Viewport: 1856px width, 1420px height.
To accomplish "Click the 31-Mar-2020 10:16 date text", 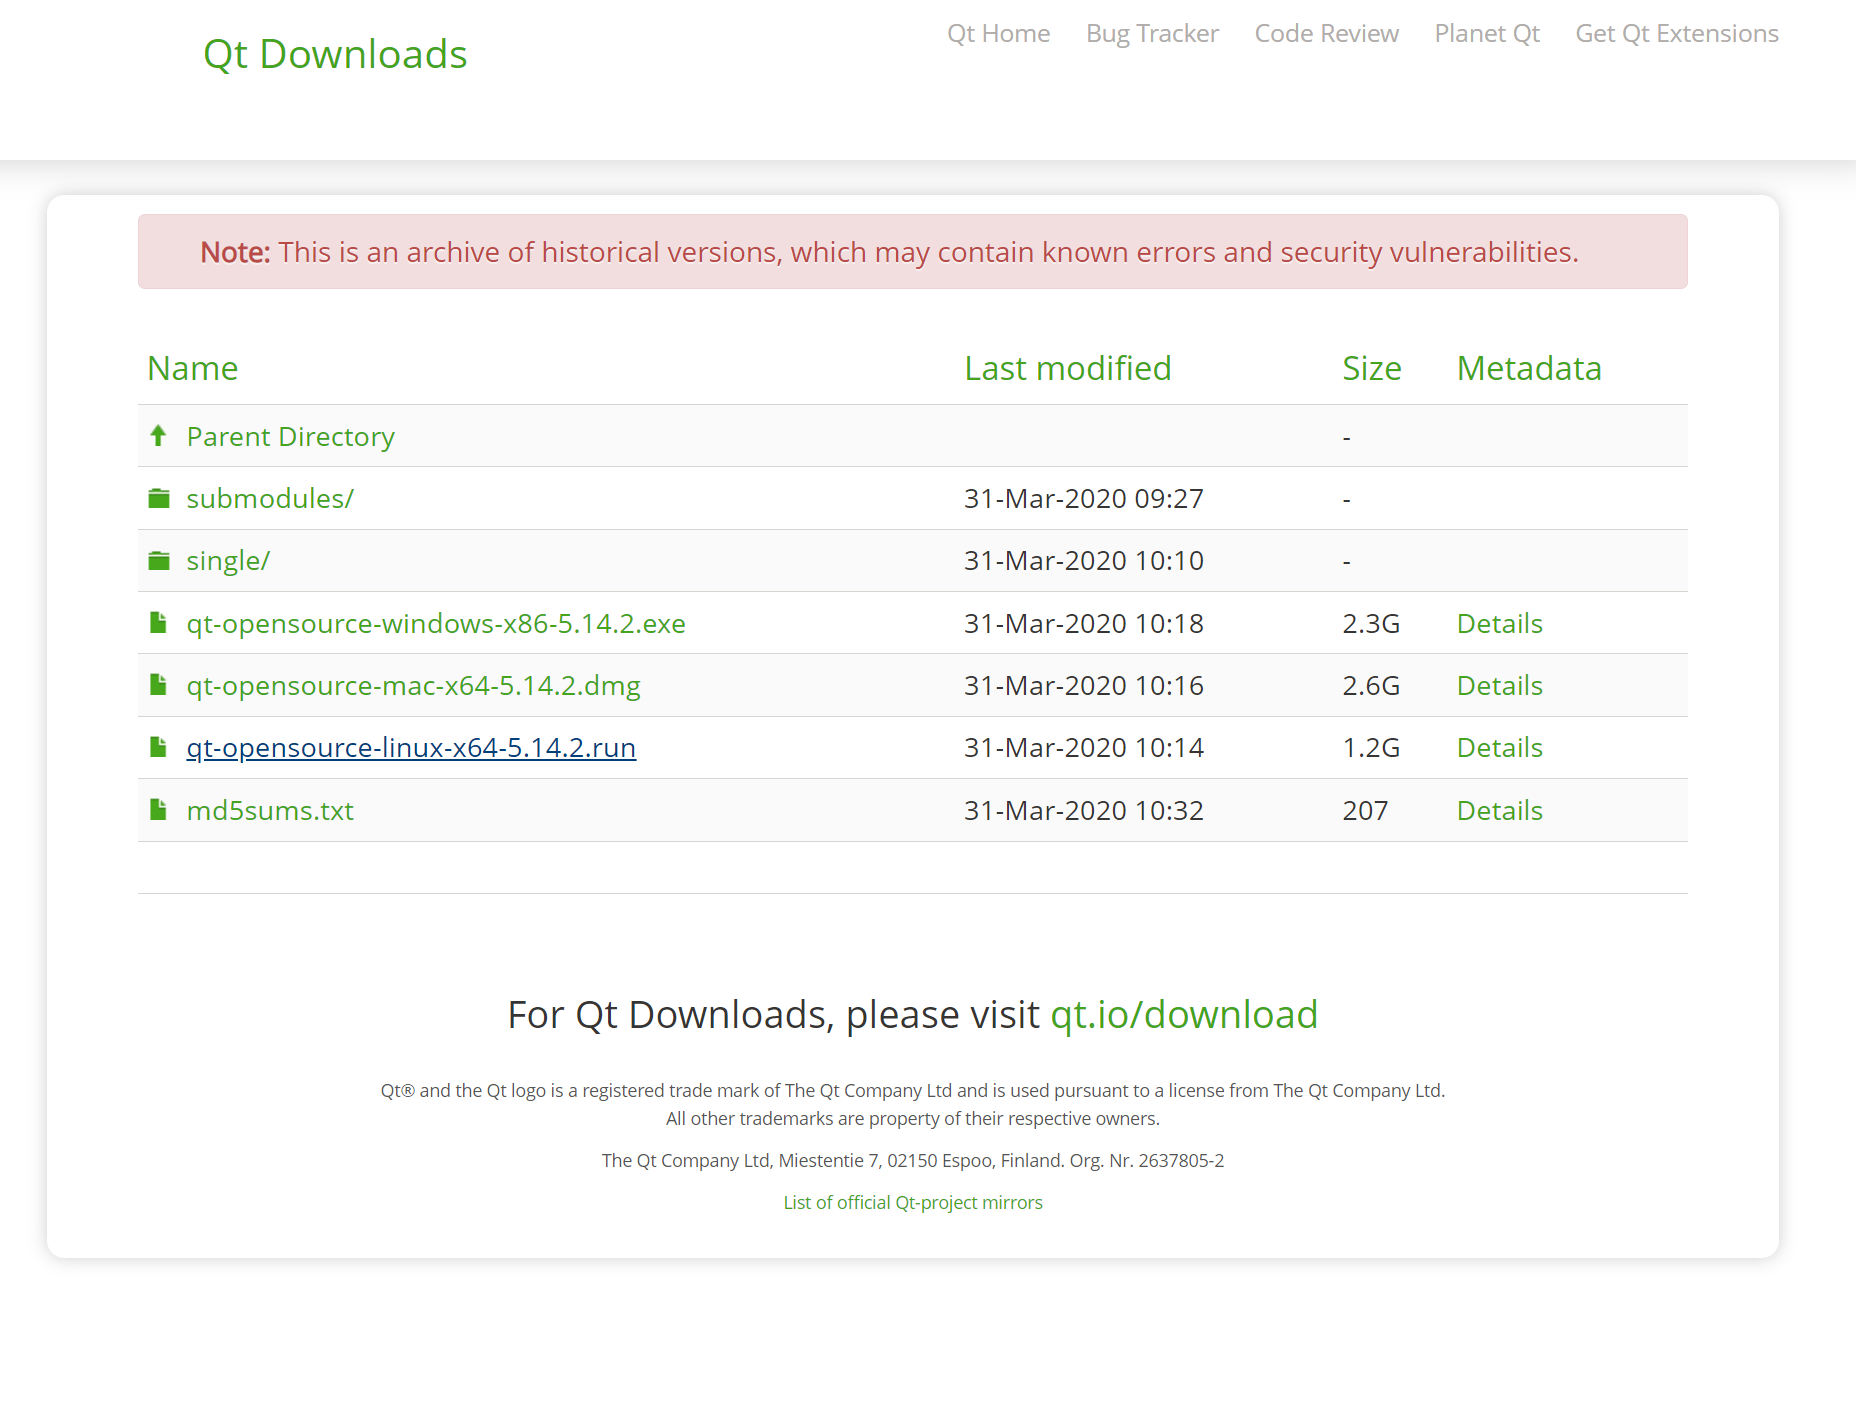I will pos(1084,686).
